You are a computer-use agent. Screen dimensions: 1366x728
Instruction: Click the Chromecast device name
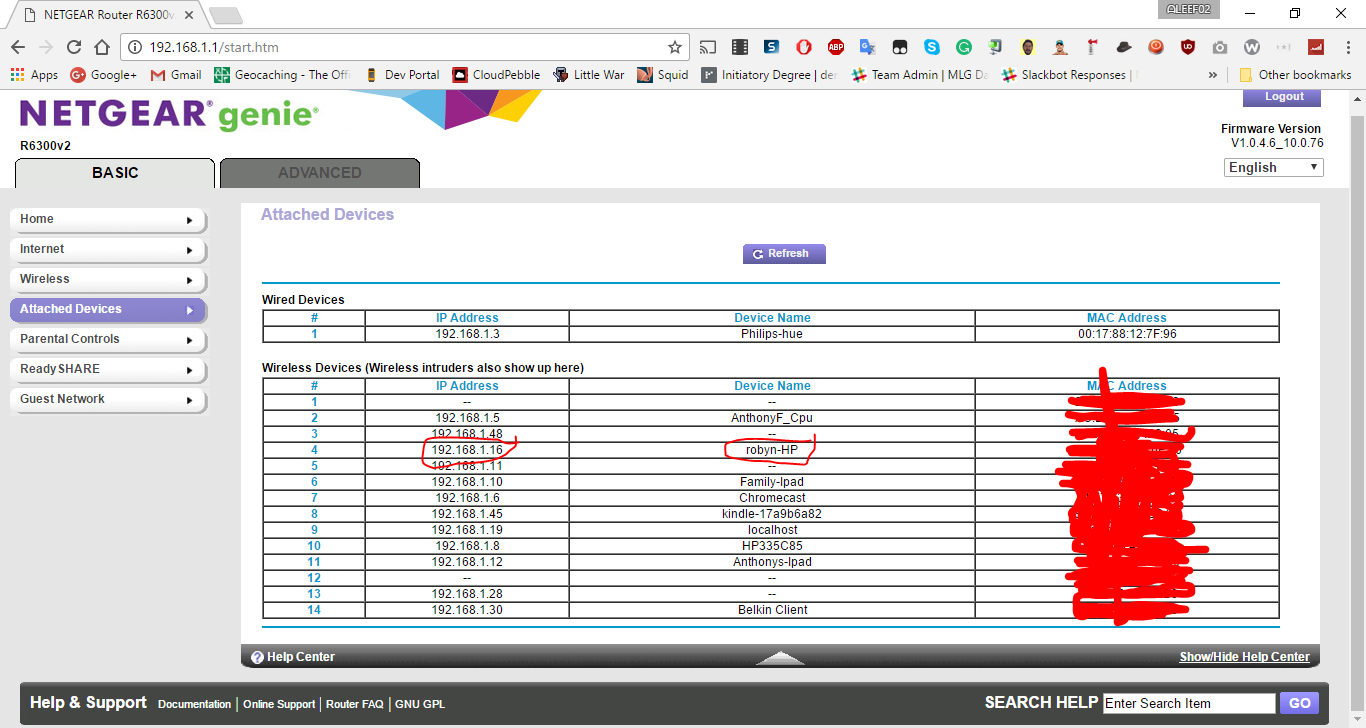pos(772,498)
